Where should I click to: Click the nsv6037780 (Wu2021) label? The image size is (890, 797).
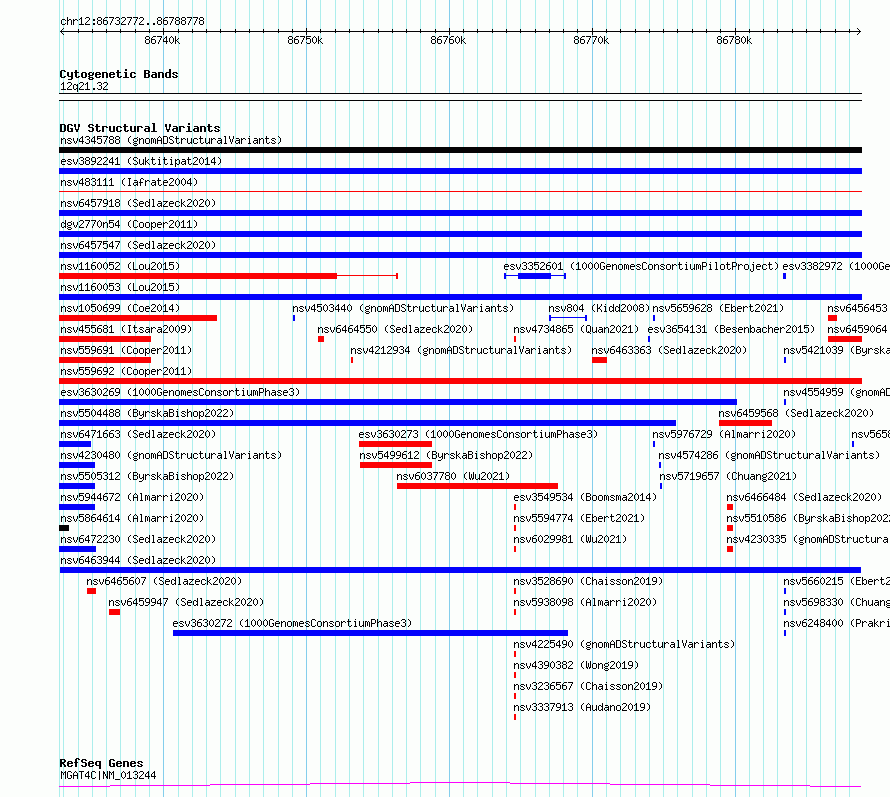click(x=453, y=476)
